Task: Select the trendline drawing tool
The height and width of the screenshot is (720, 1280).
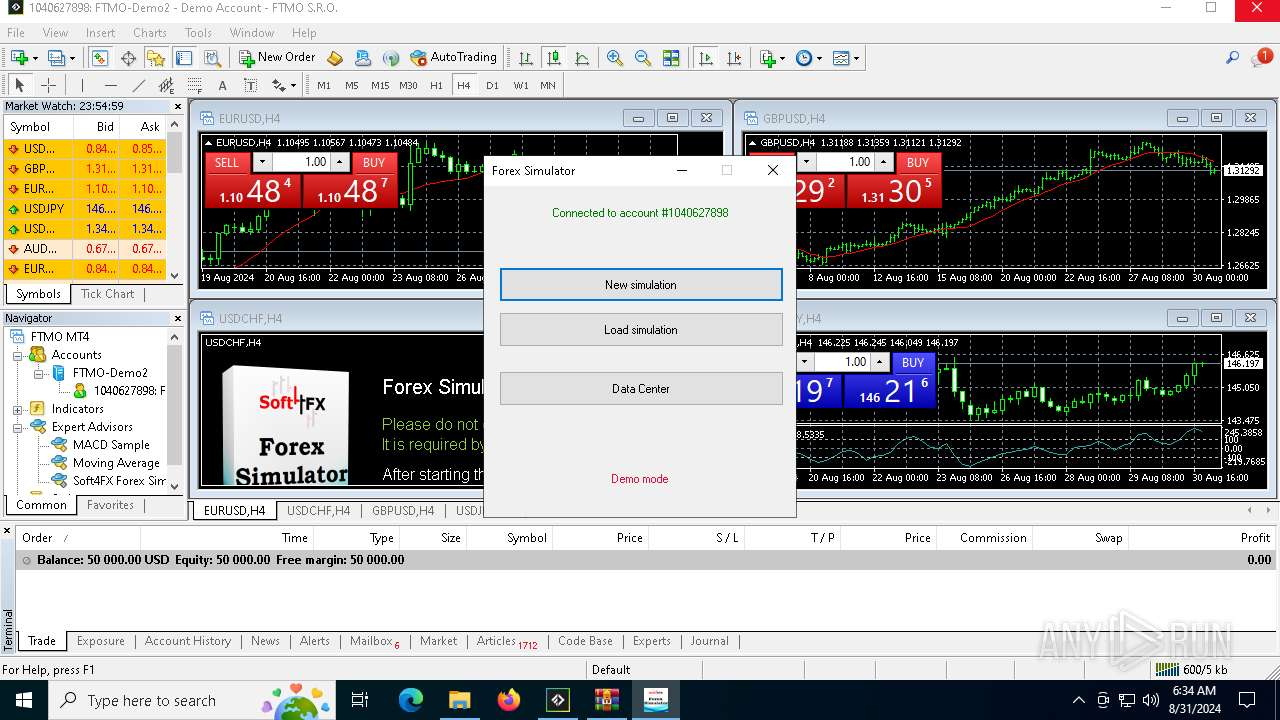Action: coord(138,85)
